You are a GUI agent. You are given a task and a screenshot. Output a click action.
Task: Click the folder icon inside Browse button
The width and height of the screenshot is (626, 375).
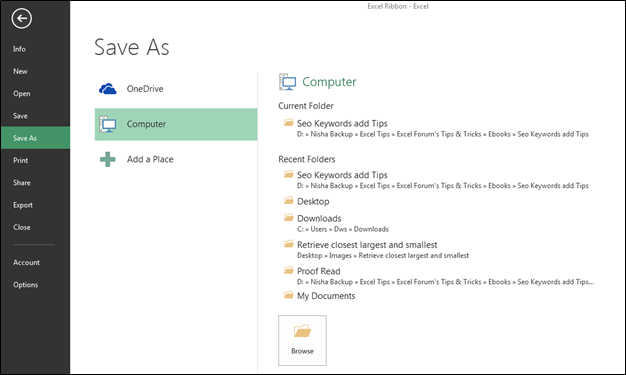[x=302, y=331]
